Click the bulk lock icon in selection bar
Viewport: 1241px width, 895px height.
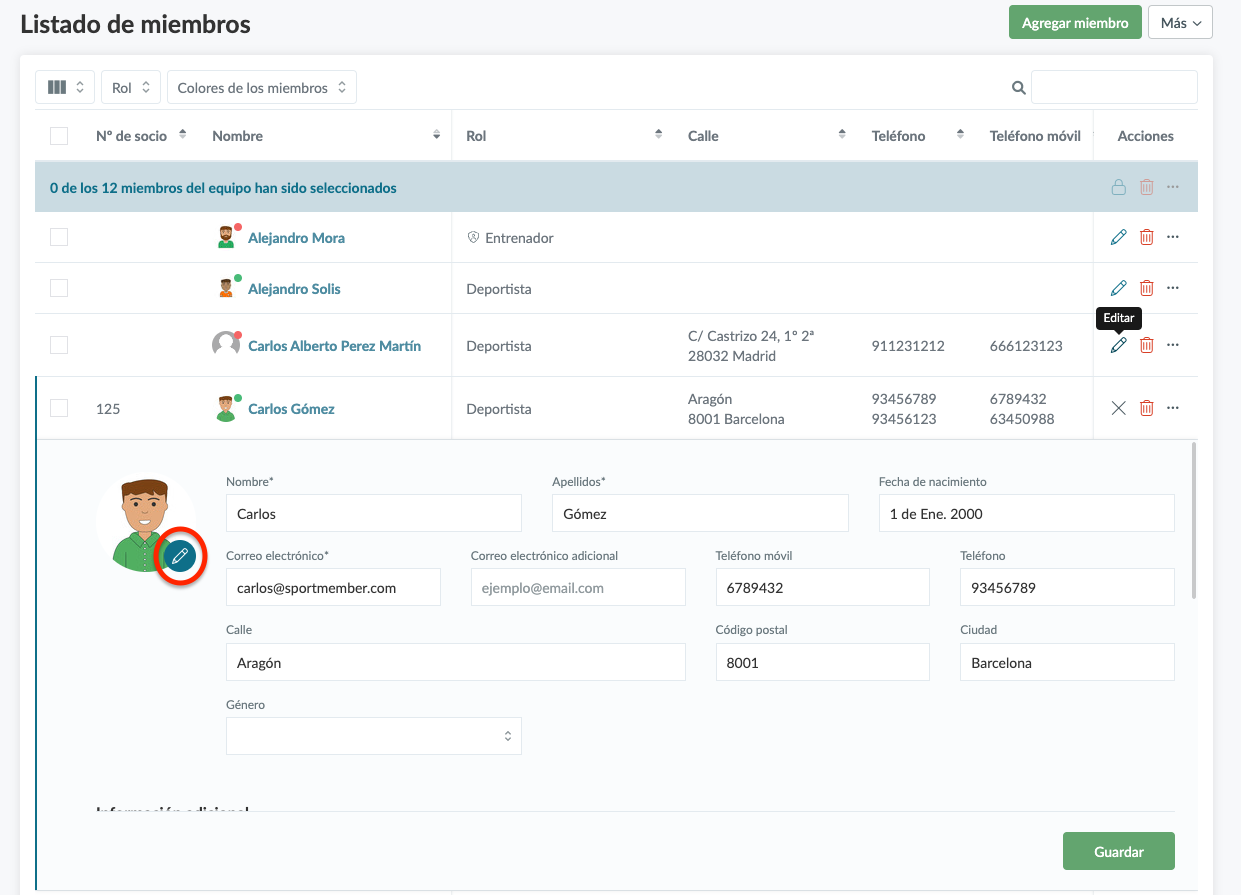1118,187
